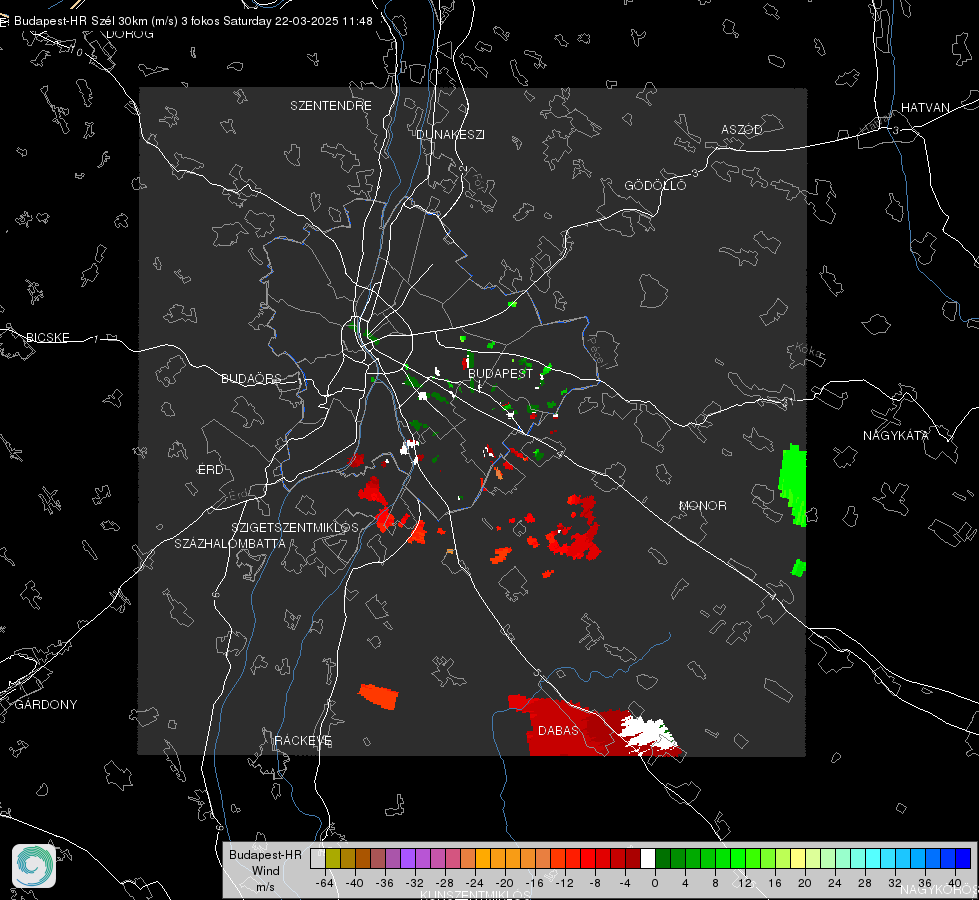979x900 pixels.
Task: Click the -16 legend value
Action: [534, 883]
